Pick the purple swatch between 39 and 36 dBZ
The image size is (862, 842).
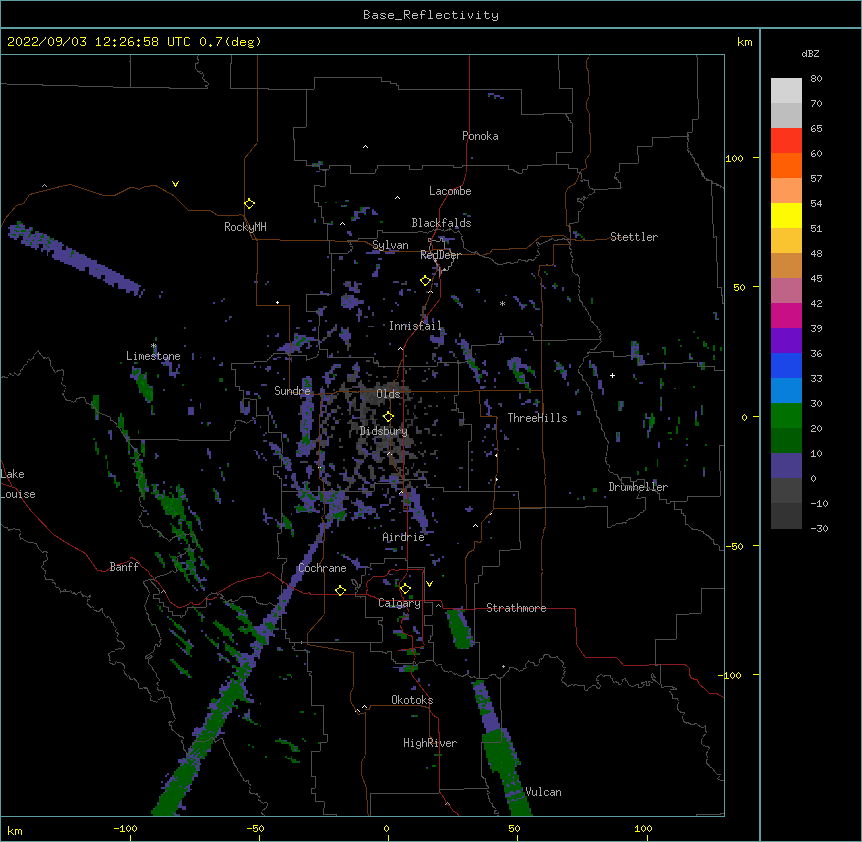[786, 340]
